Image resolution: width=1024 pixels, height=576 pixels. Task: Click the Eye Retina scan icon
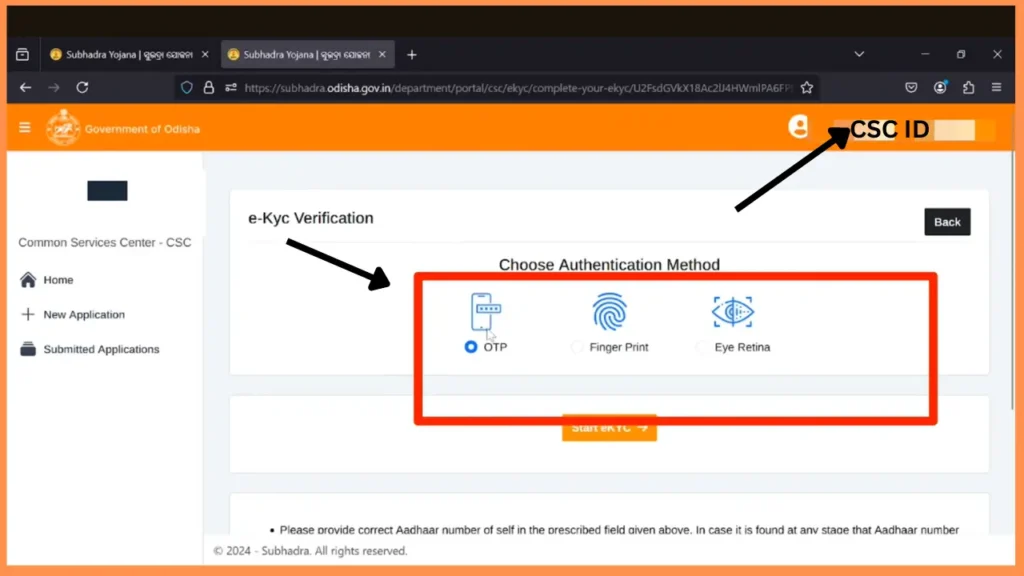(733, 312)
